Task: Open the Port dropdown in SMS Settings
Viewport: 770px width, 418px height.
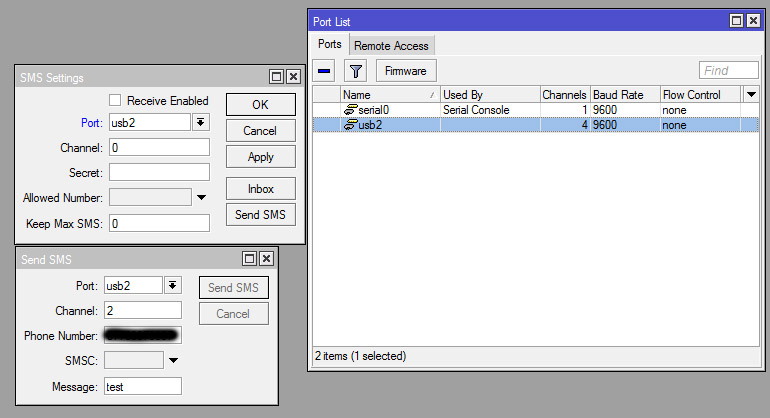Action: [x=201, y=122]
